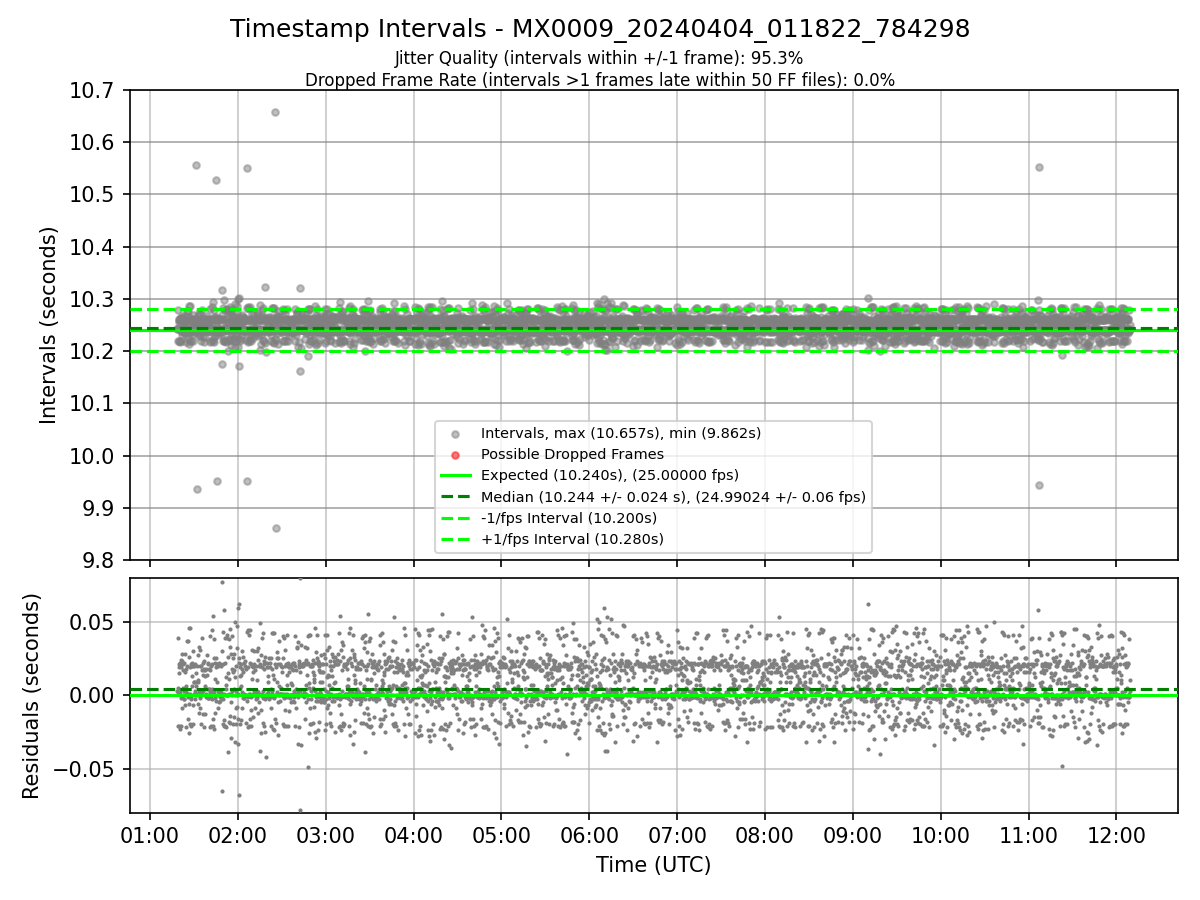1200x900 pixels.
Task: Click the '12:00' time tick label
Action: click(x=1116, y=834)
